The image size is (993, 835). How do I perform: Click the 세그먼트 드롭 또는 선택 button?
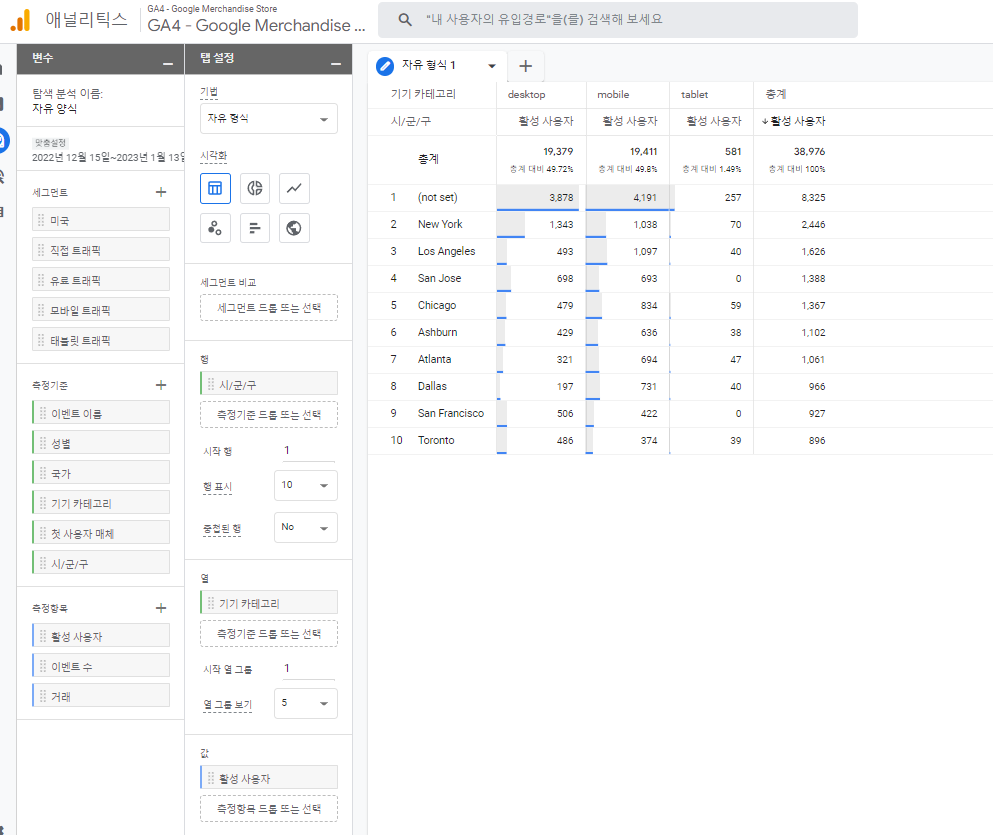(268, 308)
